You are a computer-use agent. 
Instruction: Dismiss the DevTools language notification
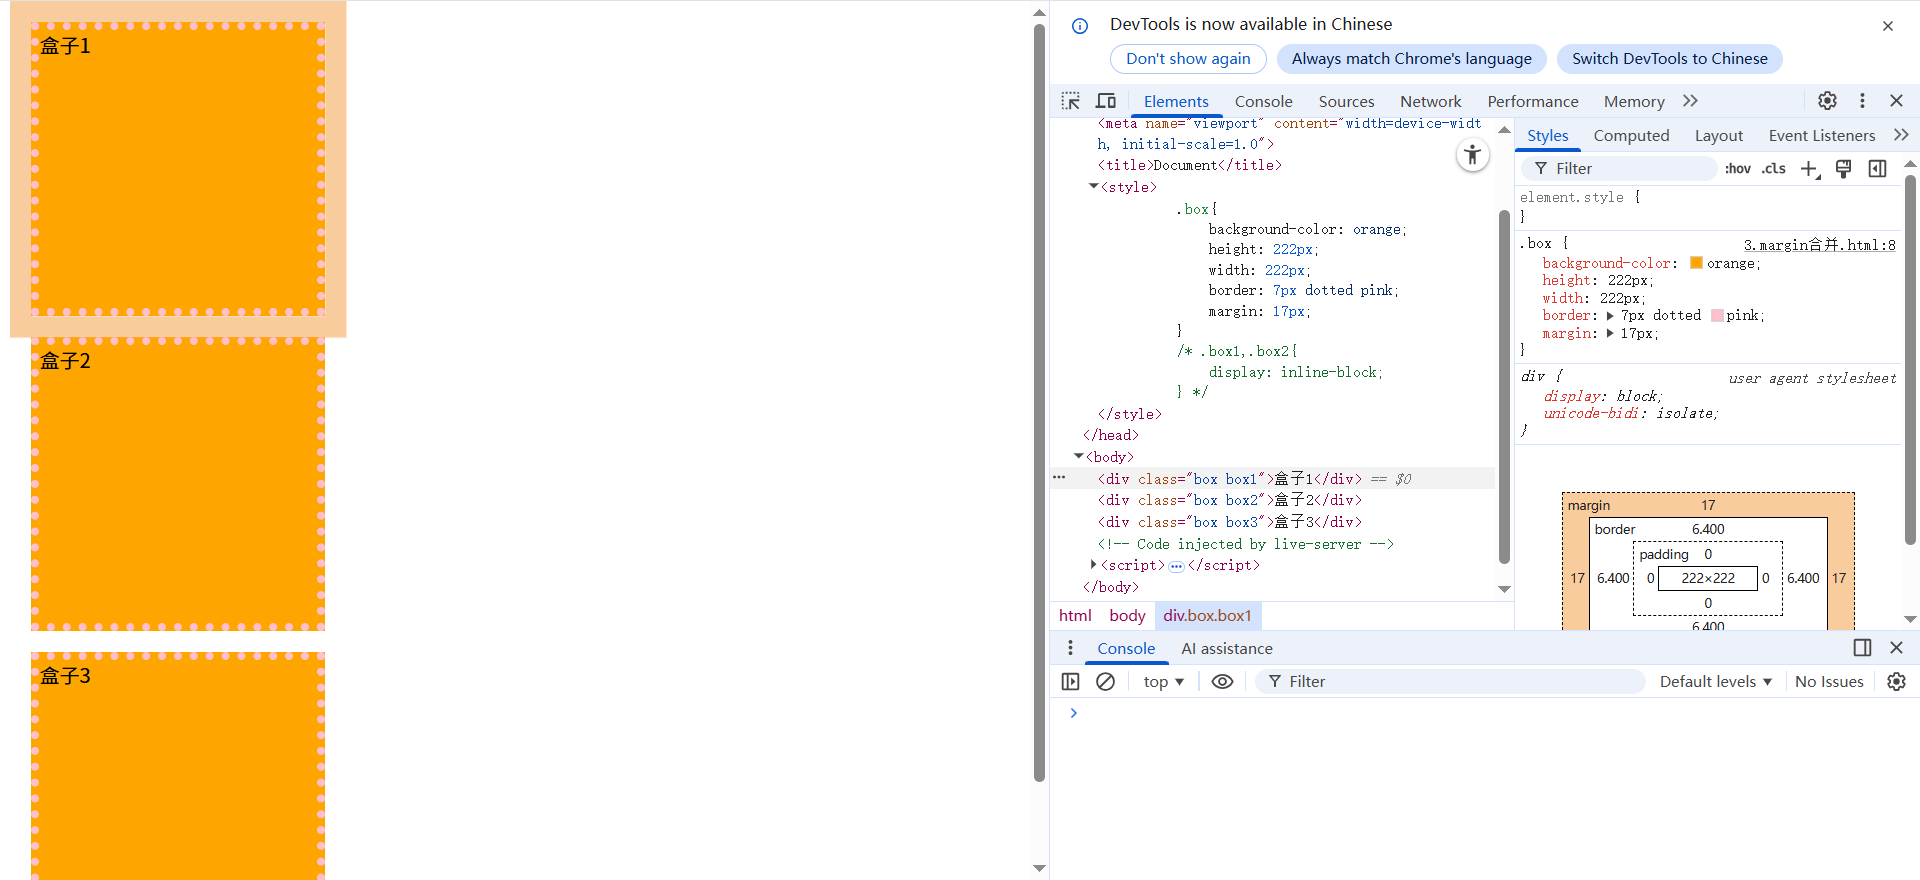click(1888, 26)
